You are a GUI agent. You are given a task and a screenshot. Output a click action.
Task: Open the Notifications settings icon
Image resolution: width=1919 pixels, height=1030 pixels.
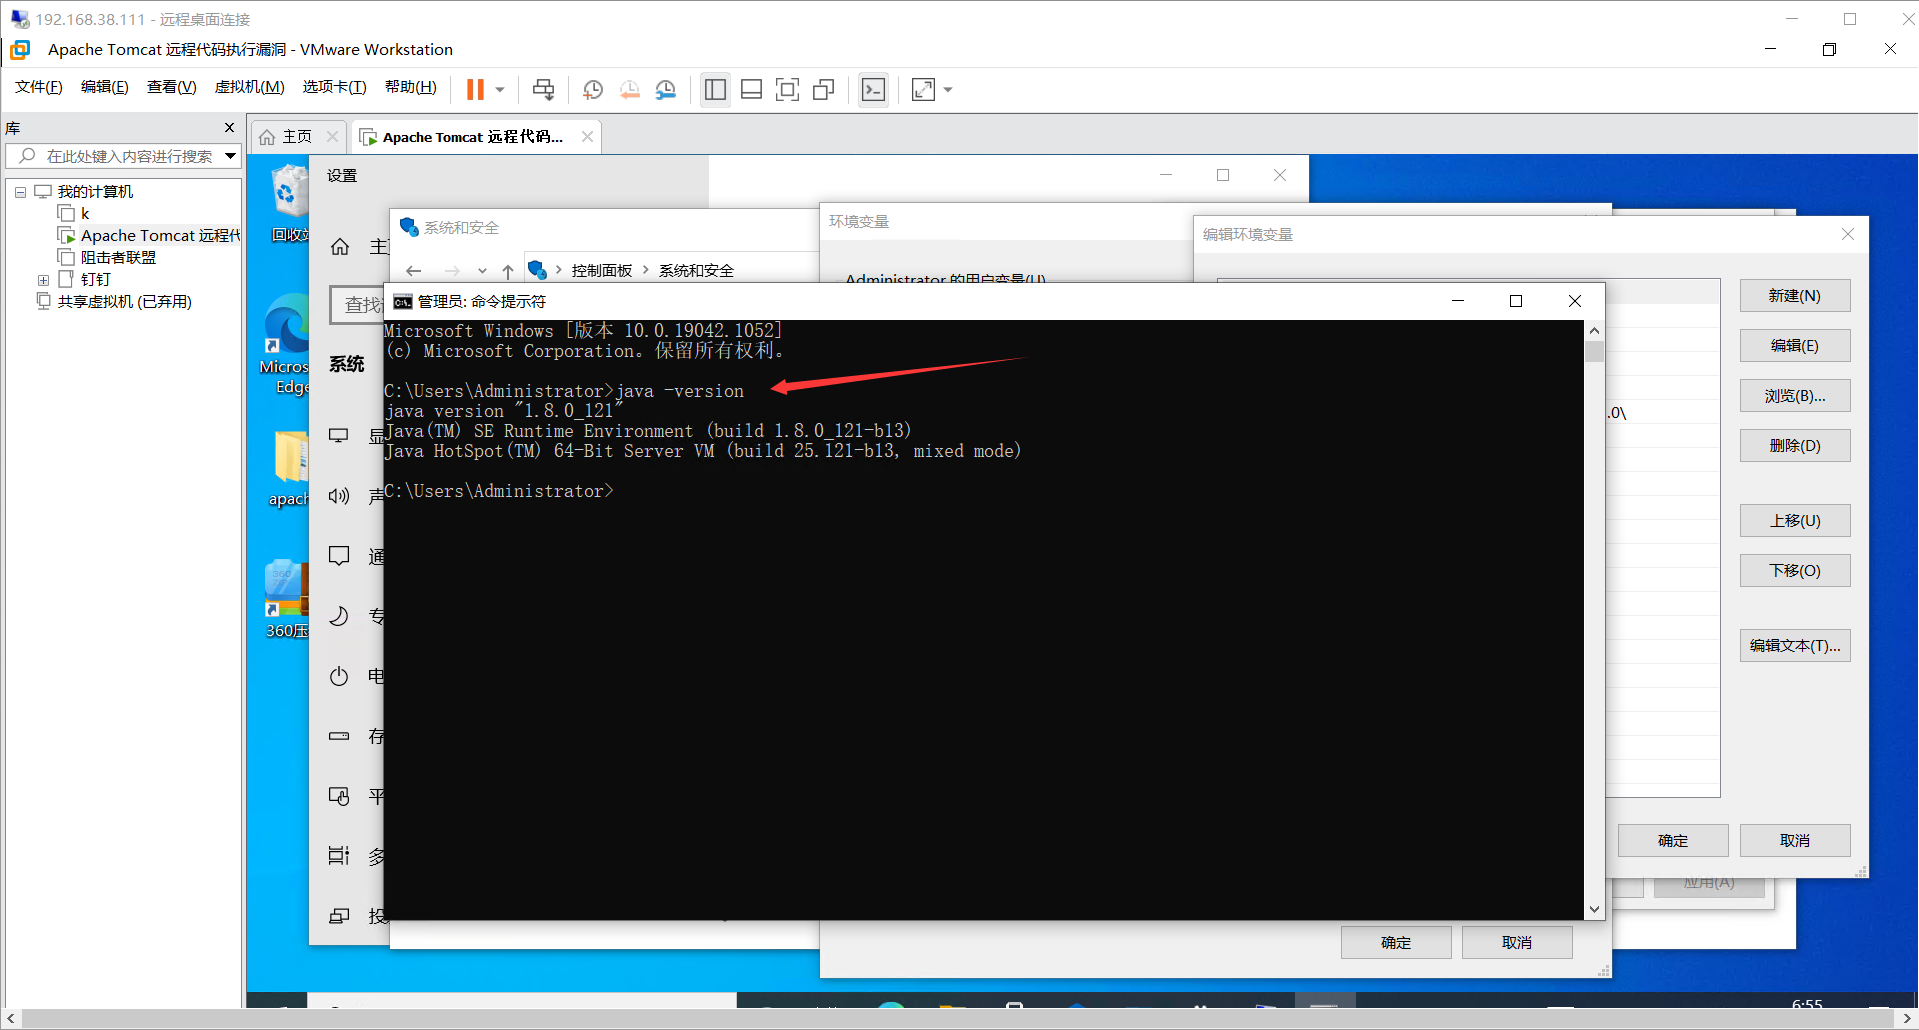[339, 556]
